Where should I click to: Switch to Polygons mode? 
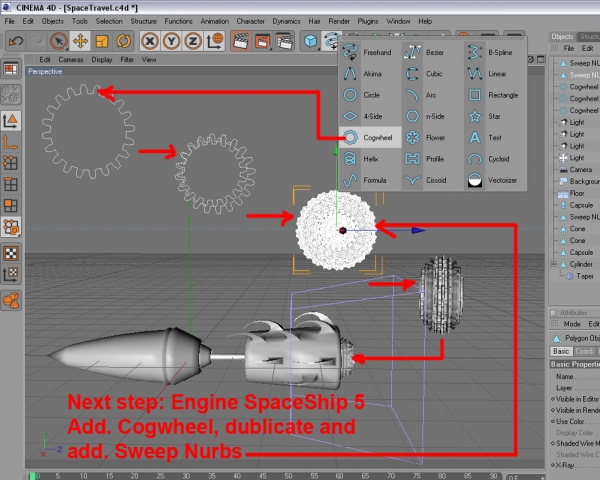pyautogui.click(x=11, y=206)
